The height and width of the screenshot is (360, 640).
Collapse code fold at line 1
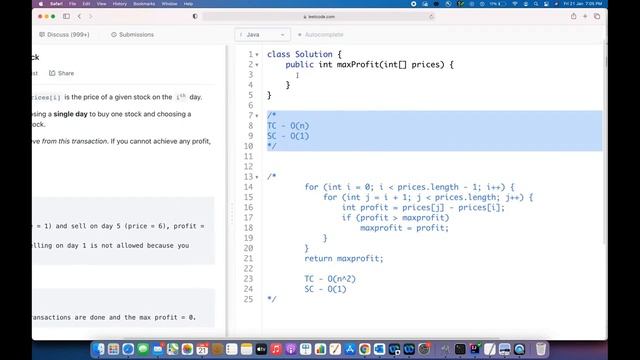[x=257, y=55]
